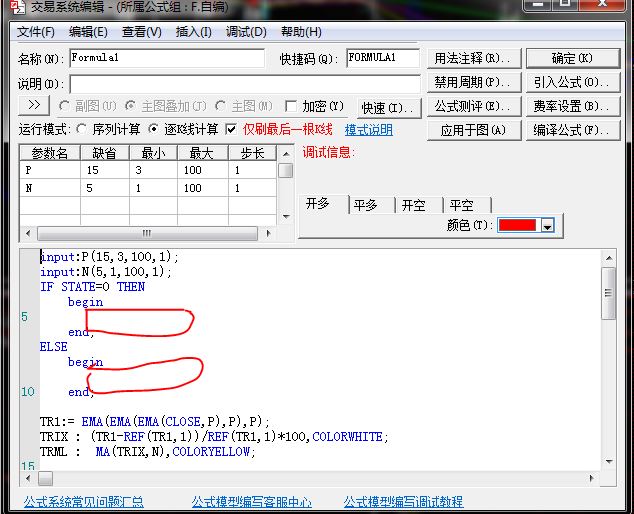Click the 步长 column header
634x514 pixels.
click(x=252, y=153)
